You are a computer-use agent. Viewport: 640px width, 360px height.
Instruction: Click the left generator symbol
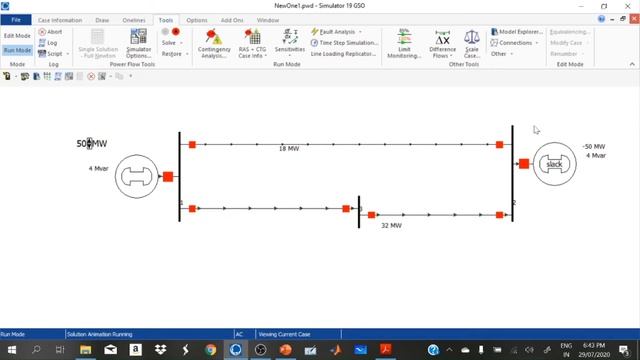pyautogui.click(x=137, y=176)
